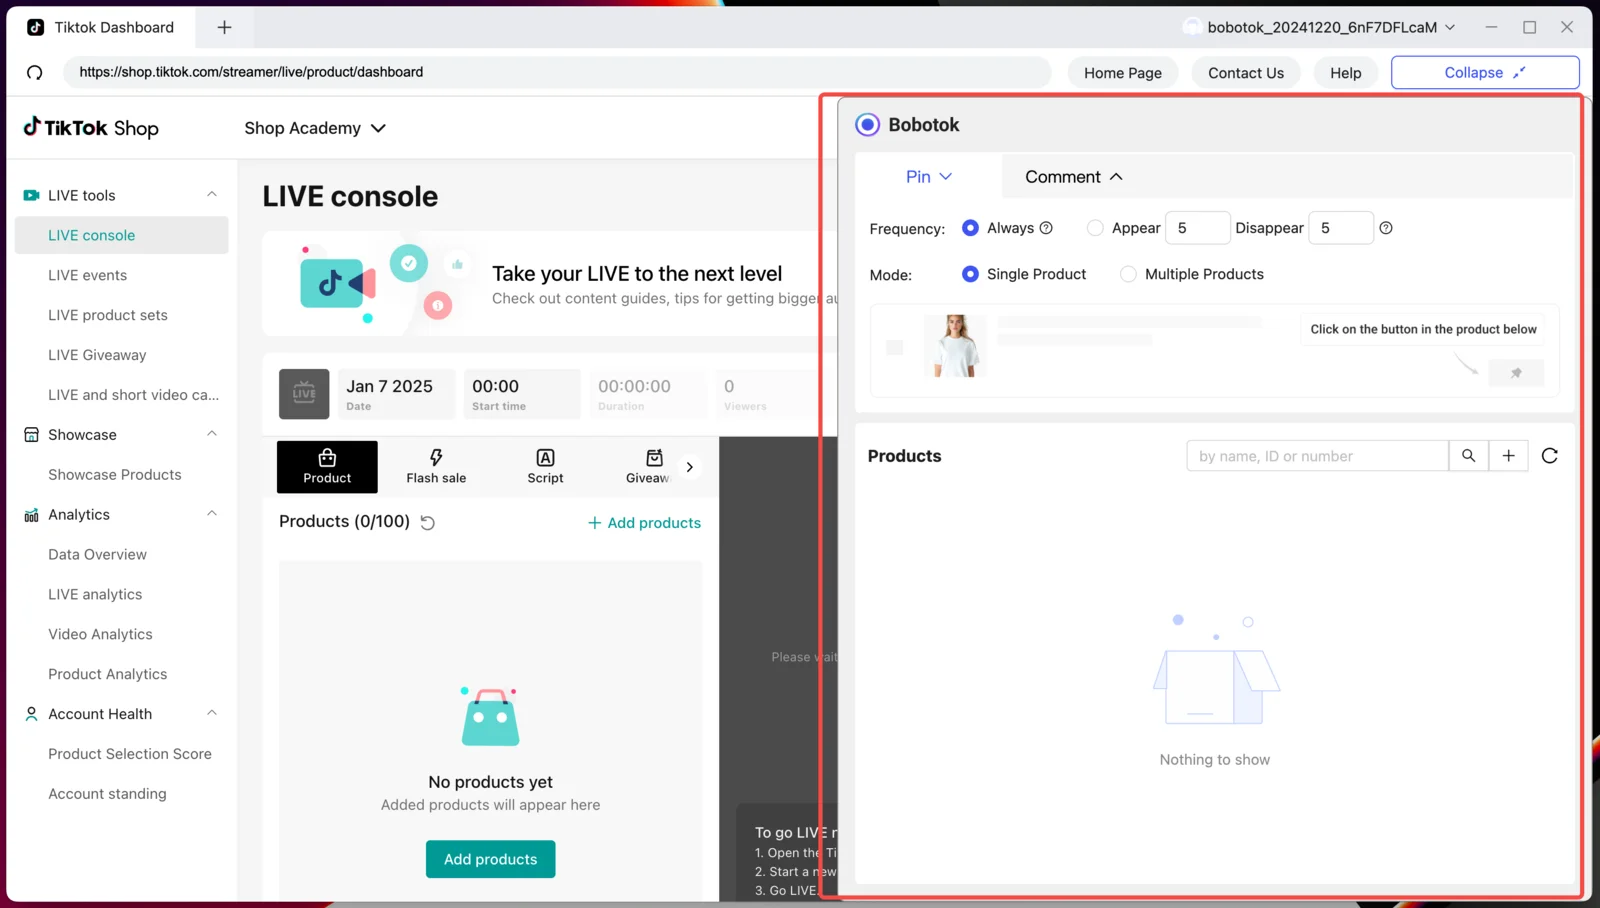Image resolution: width=1600 pixels, height=908 pixels.
Task: Click the Collapse panel button
Action: (1485, 73)
